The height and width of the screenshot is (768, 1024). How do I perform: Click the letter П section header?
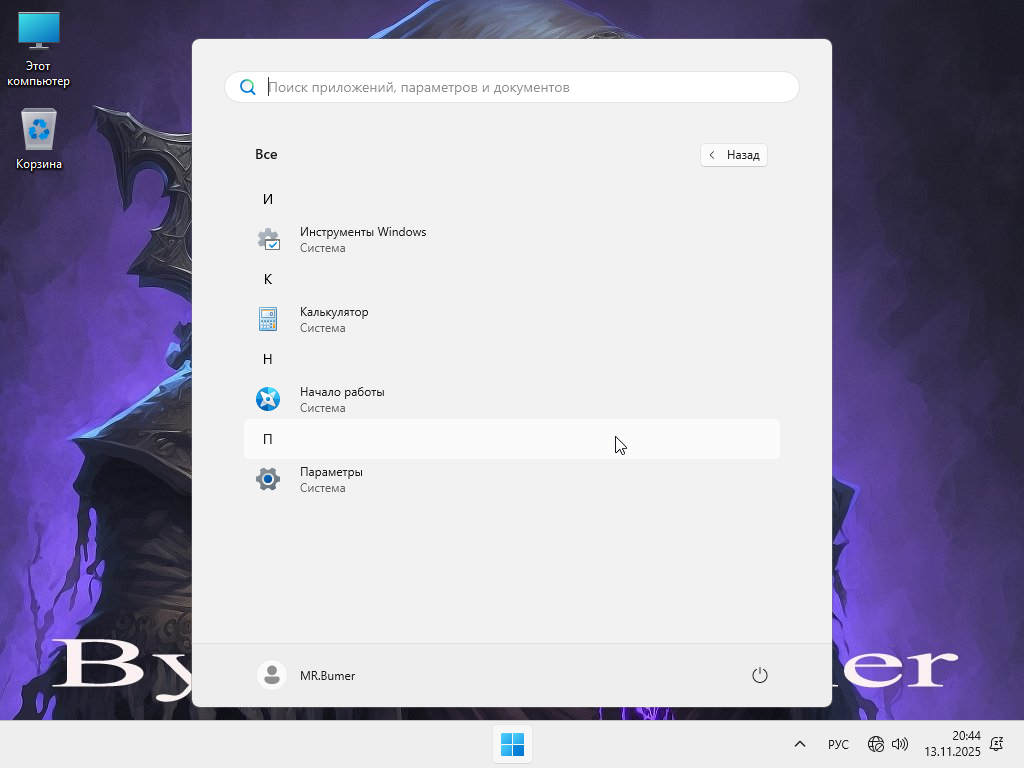[268, 439]
